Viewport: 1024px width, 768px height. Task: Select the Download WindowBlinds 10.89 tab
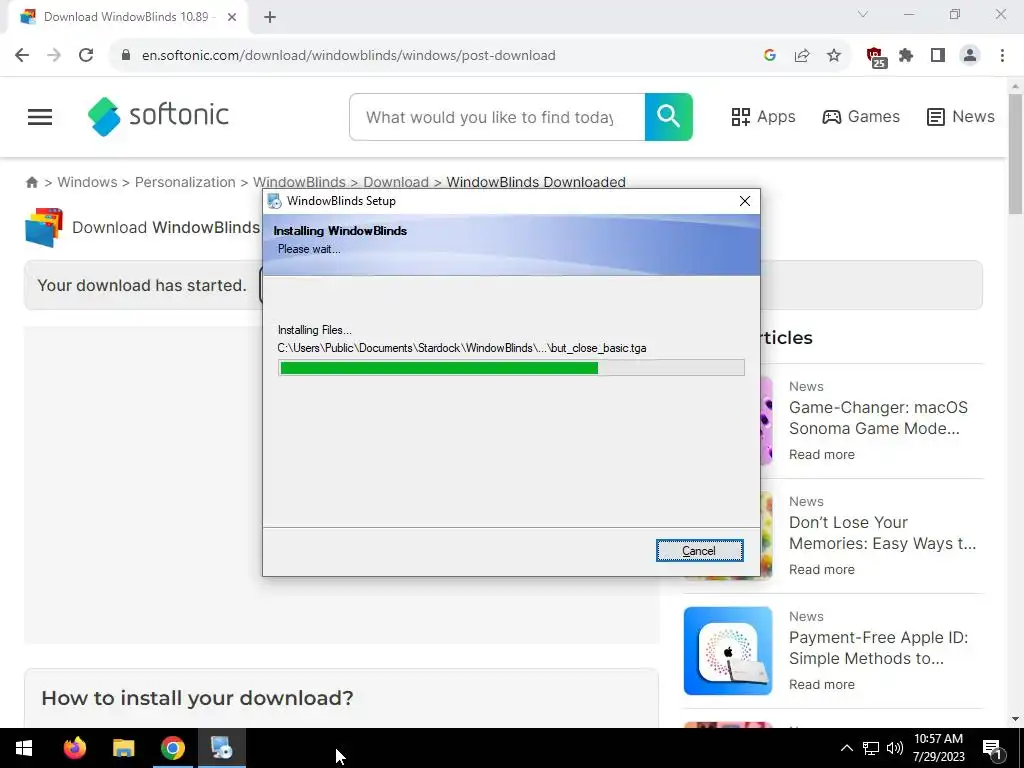[x=127, y=17]
